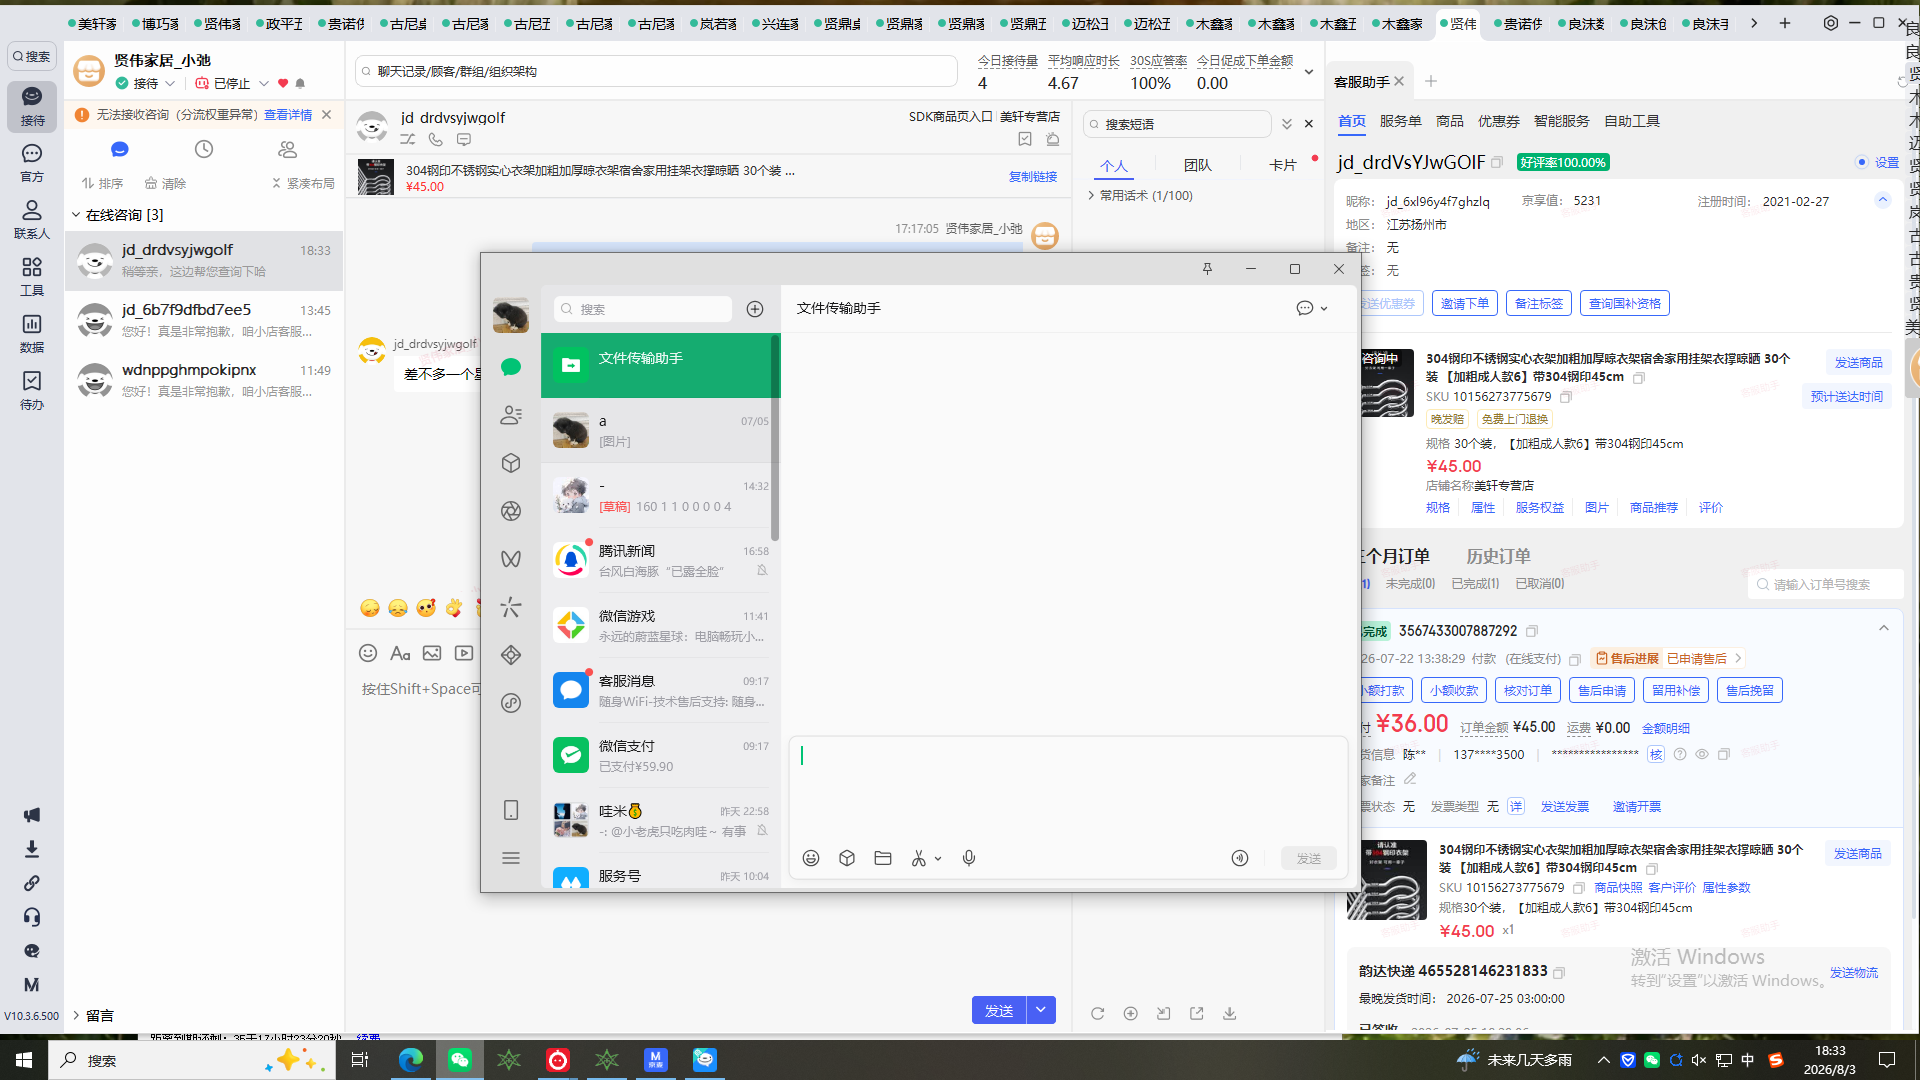Open the 自助工具 tab
1920x1080 pixels.
pos(1632,121)
